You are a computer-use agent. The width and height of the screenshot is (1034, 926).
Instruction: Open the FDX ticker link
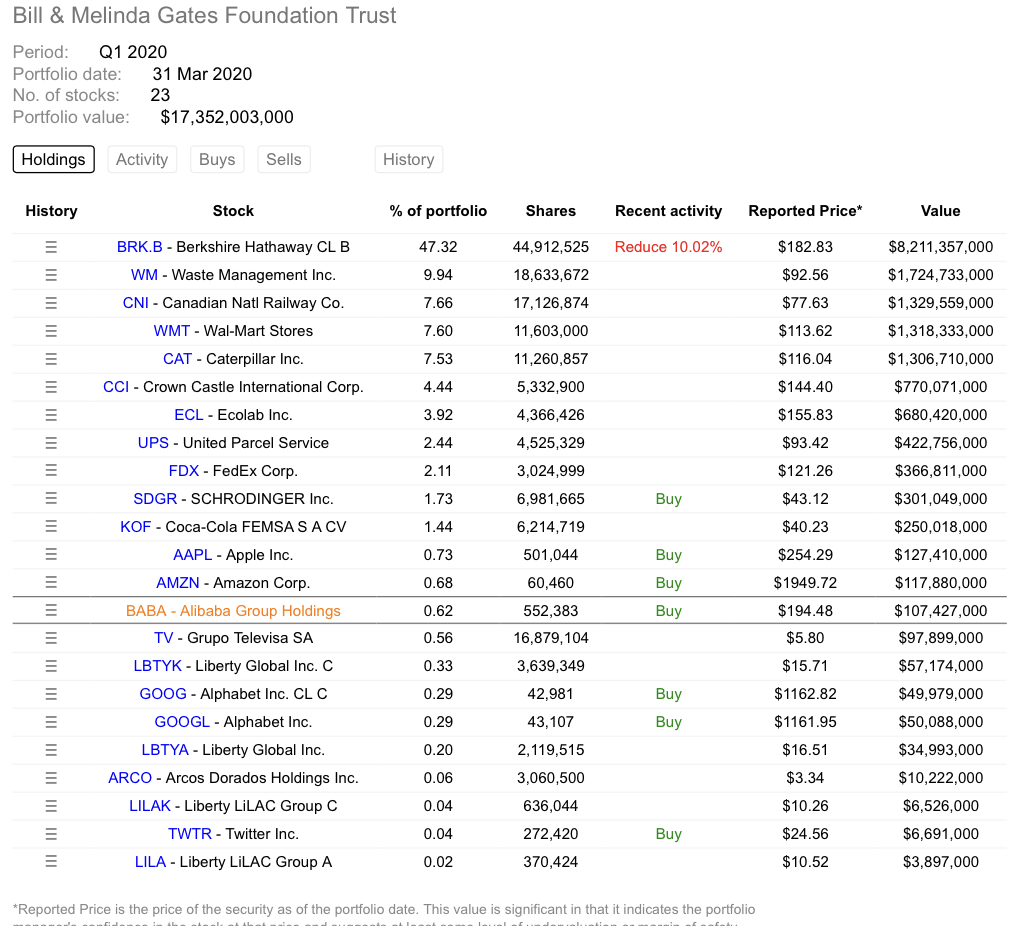click(x=183, y=471)
